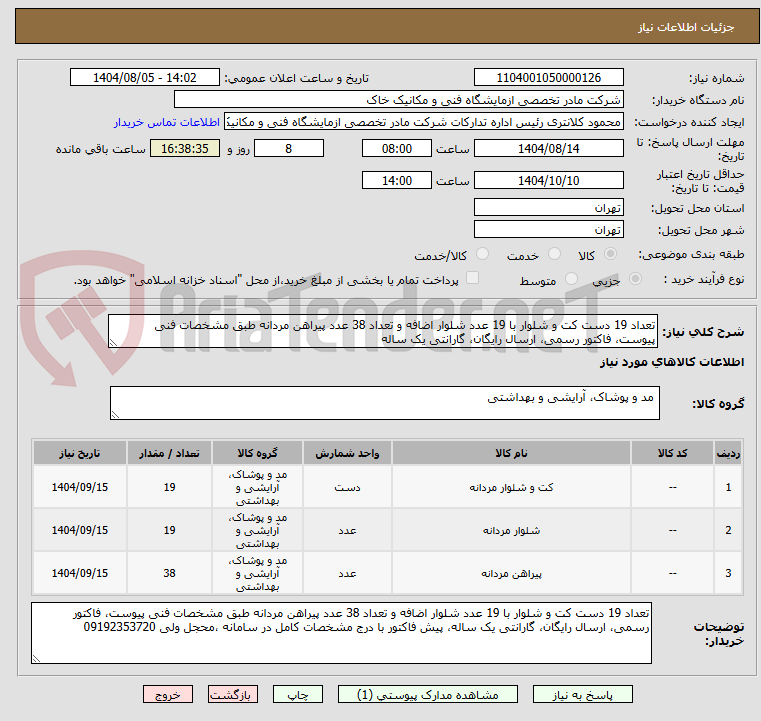Choose the 'کالا/خدمت' radio option
Viewport: 761px width, 721px height.
point(484,255)
